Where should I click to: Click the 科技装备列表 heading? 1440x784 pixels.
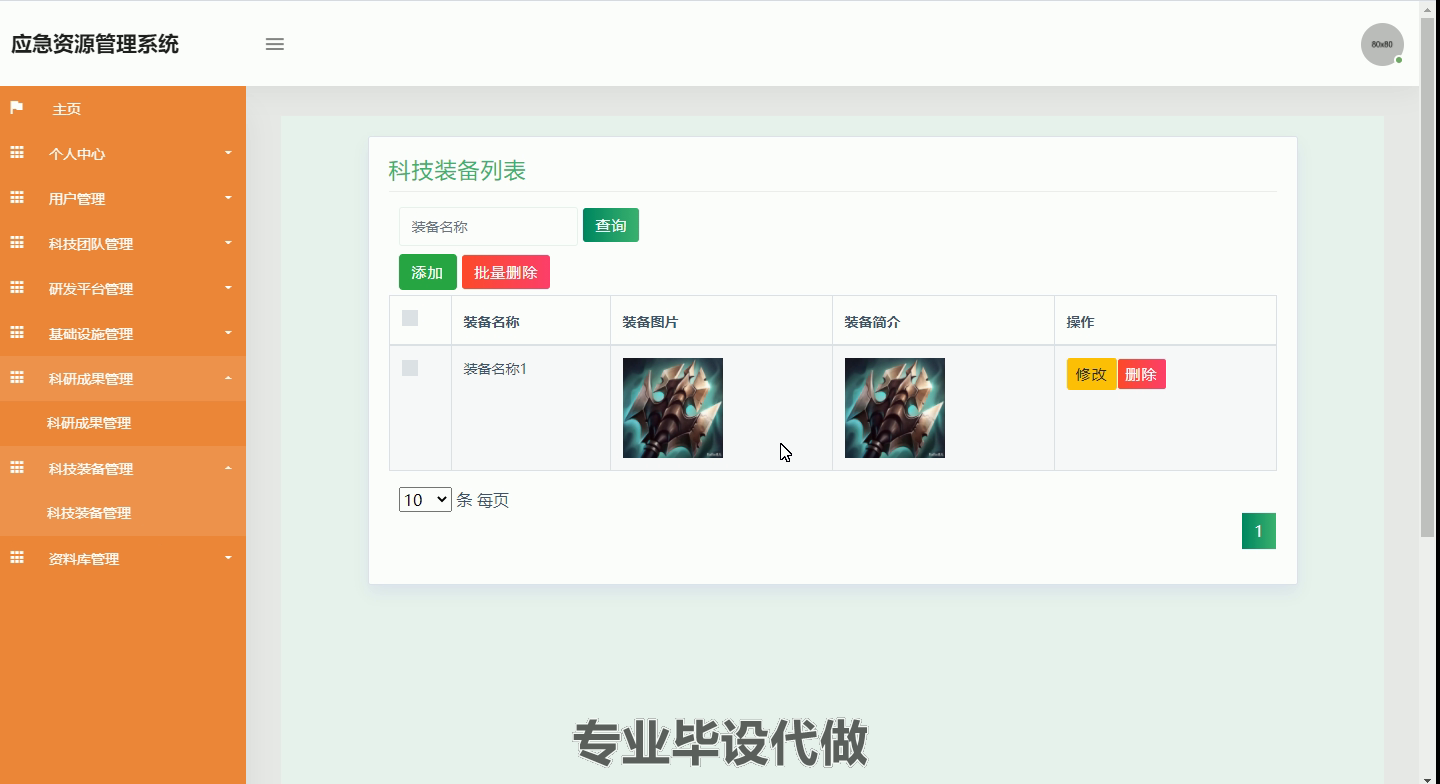click(x=457, y=171)
